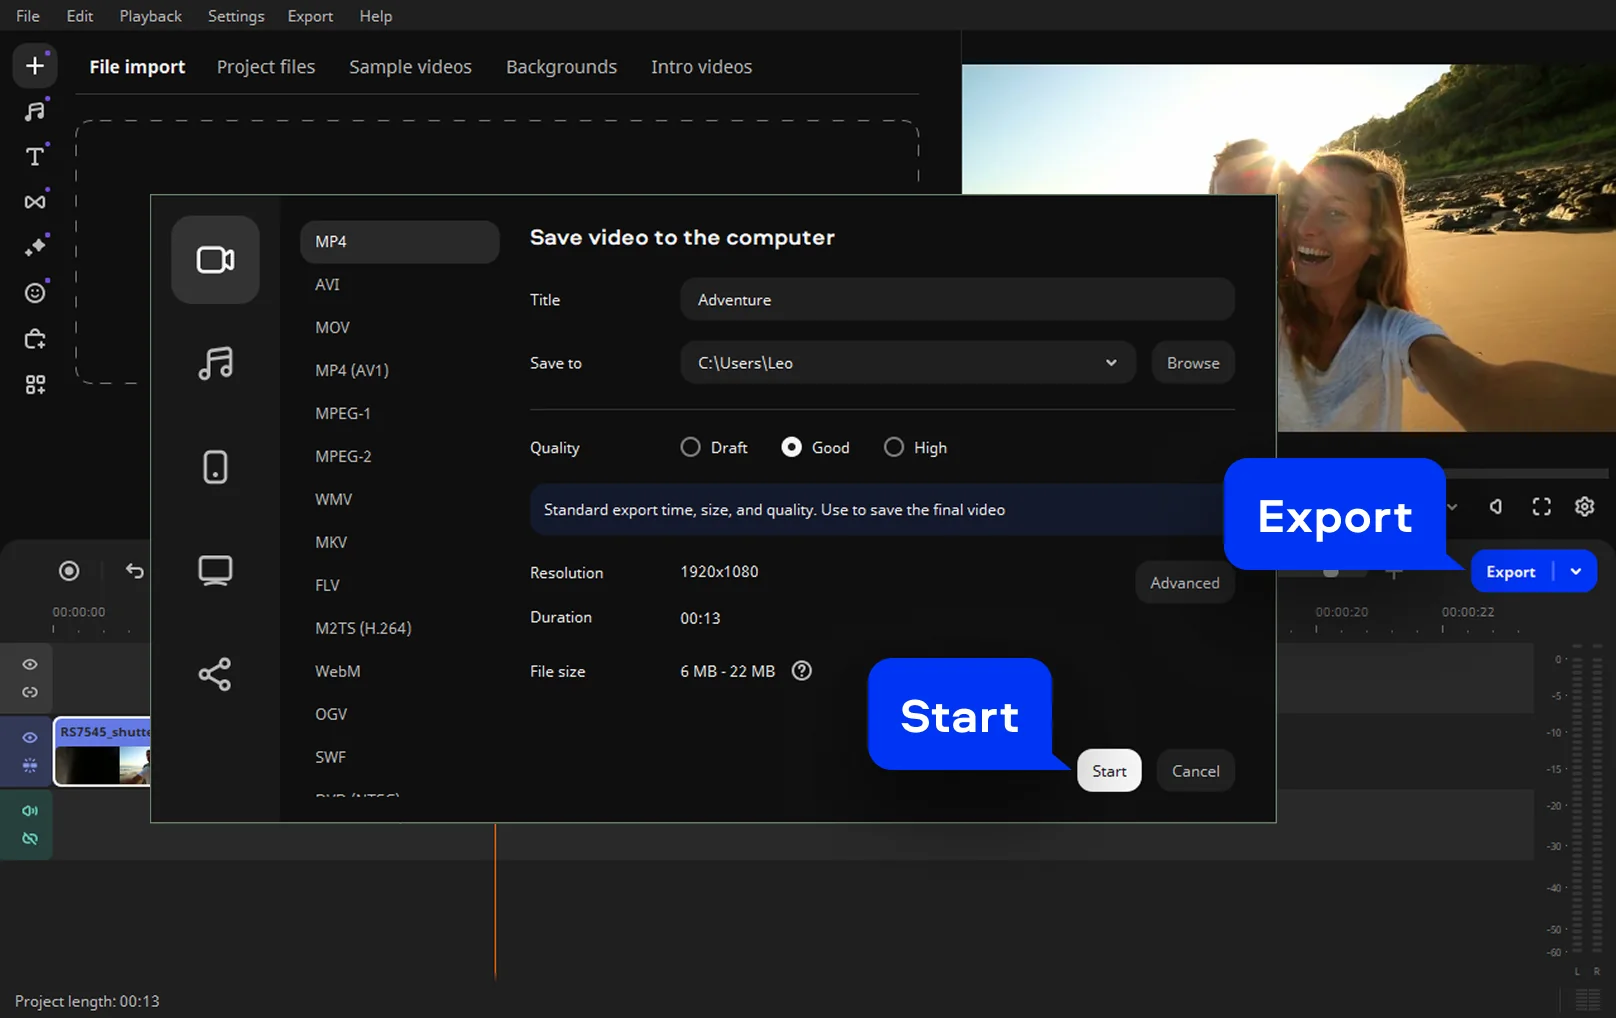Choose MOV from the format list
The width and height of the screenshot is (1616, 1018).
332,328
